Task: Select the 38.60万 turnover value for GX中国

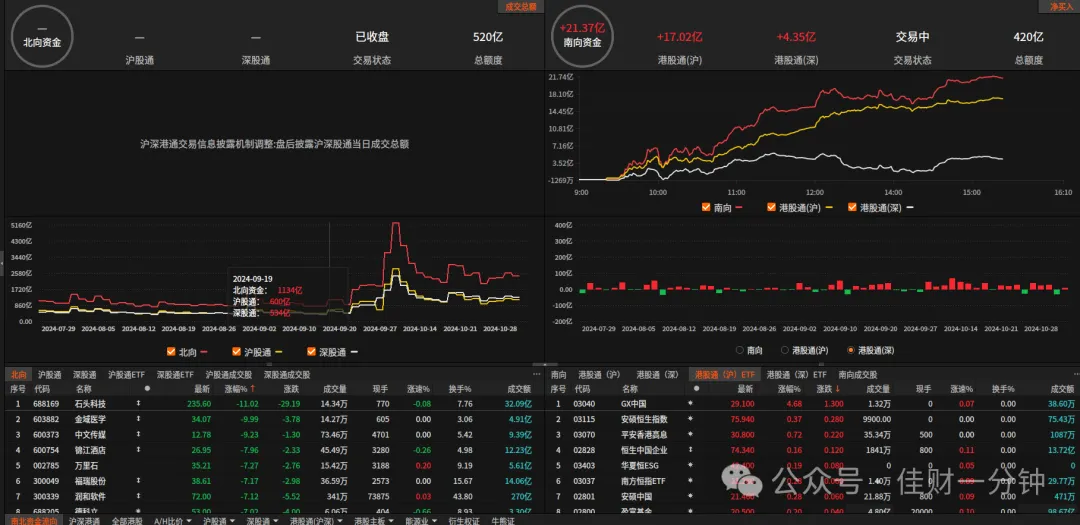Action: (x=1061, y=403)
